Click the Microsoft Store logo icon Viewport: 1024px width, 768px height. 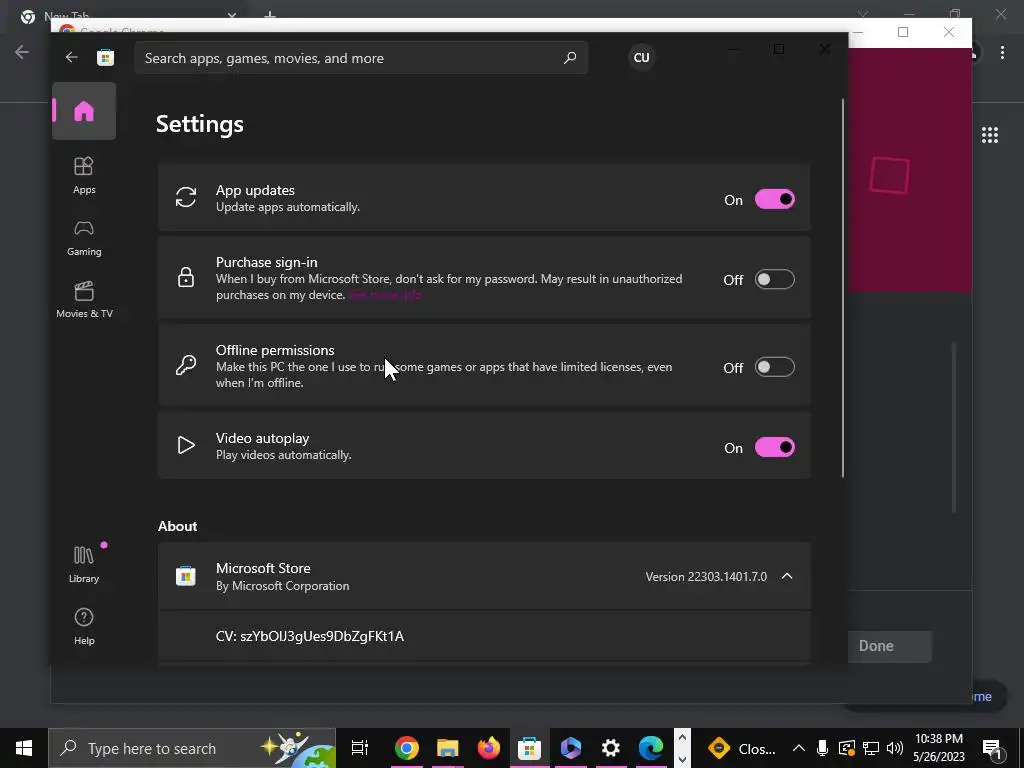(x=105, y=57)
